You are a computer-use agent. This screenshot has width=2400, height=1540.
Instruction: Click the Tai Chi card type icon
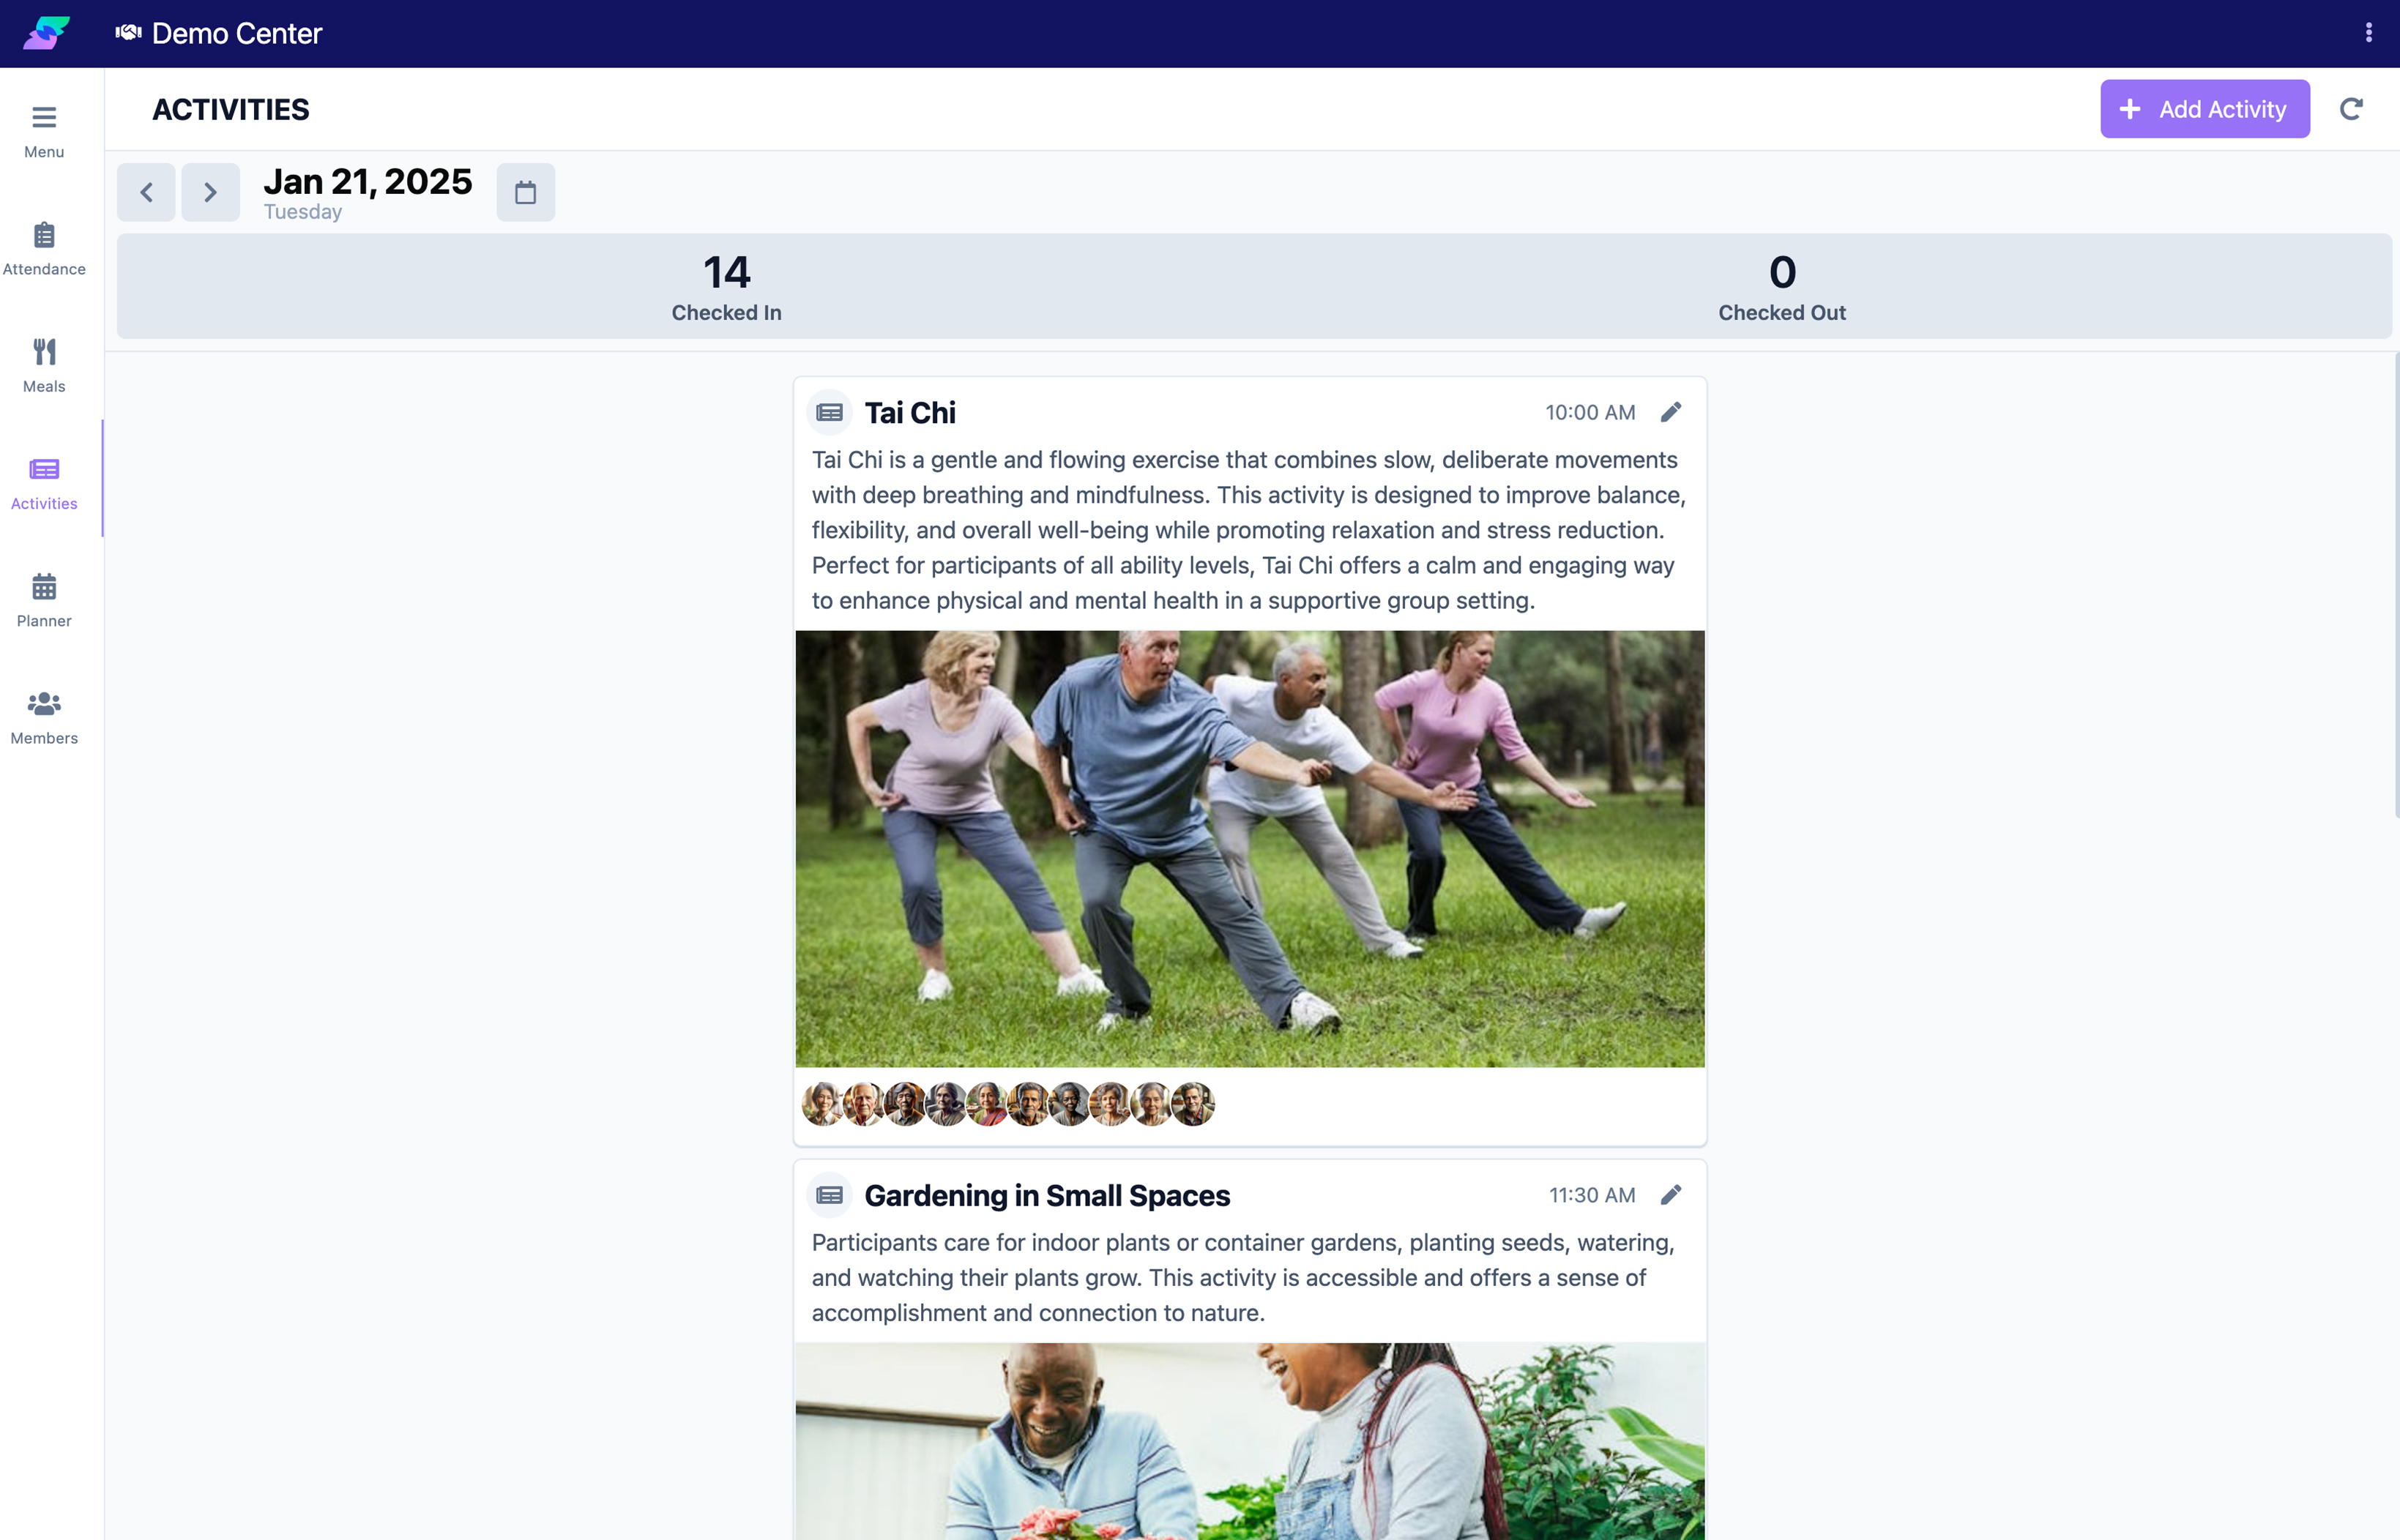(x=829, y=412)
